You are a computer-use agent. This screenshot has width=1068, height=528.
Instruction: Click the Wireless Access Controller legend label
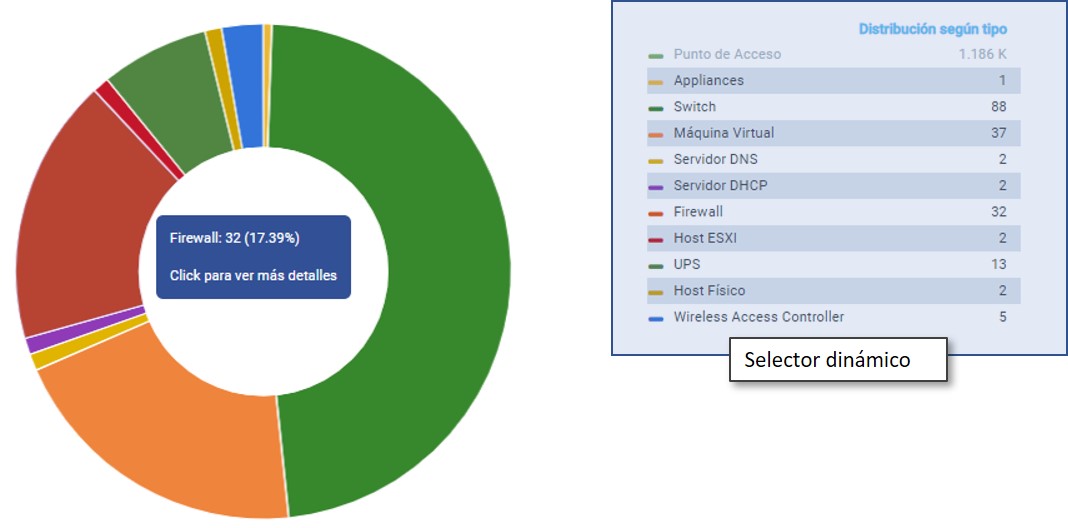[758, 317]
